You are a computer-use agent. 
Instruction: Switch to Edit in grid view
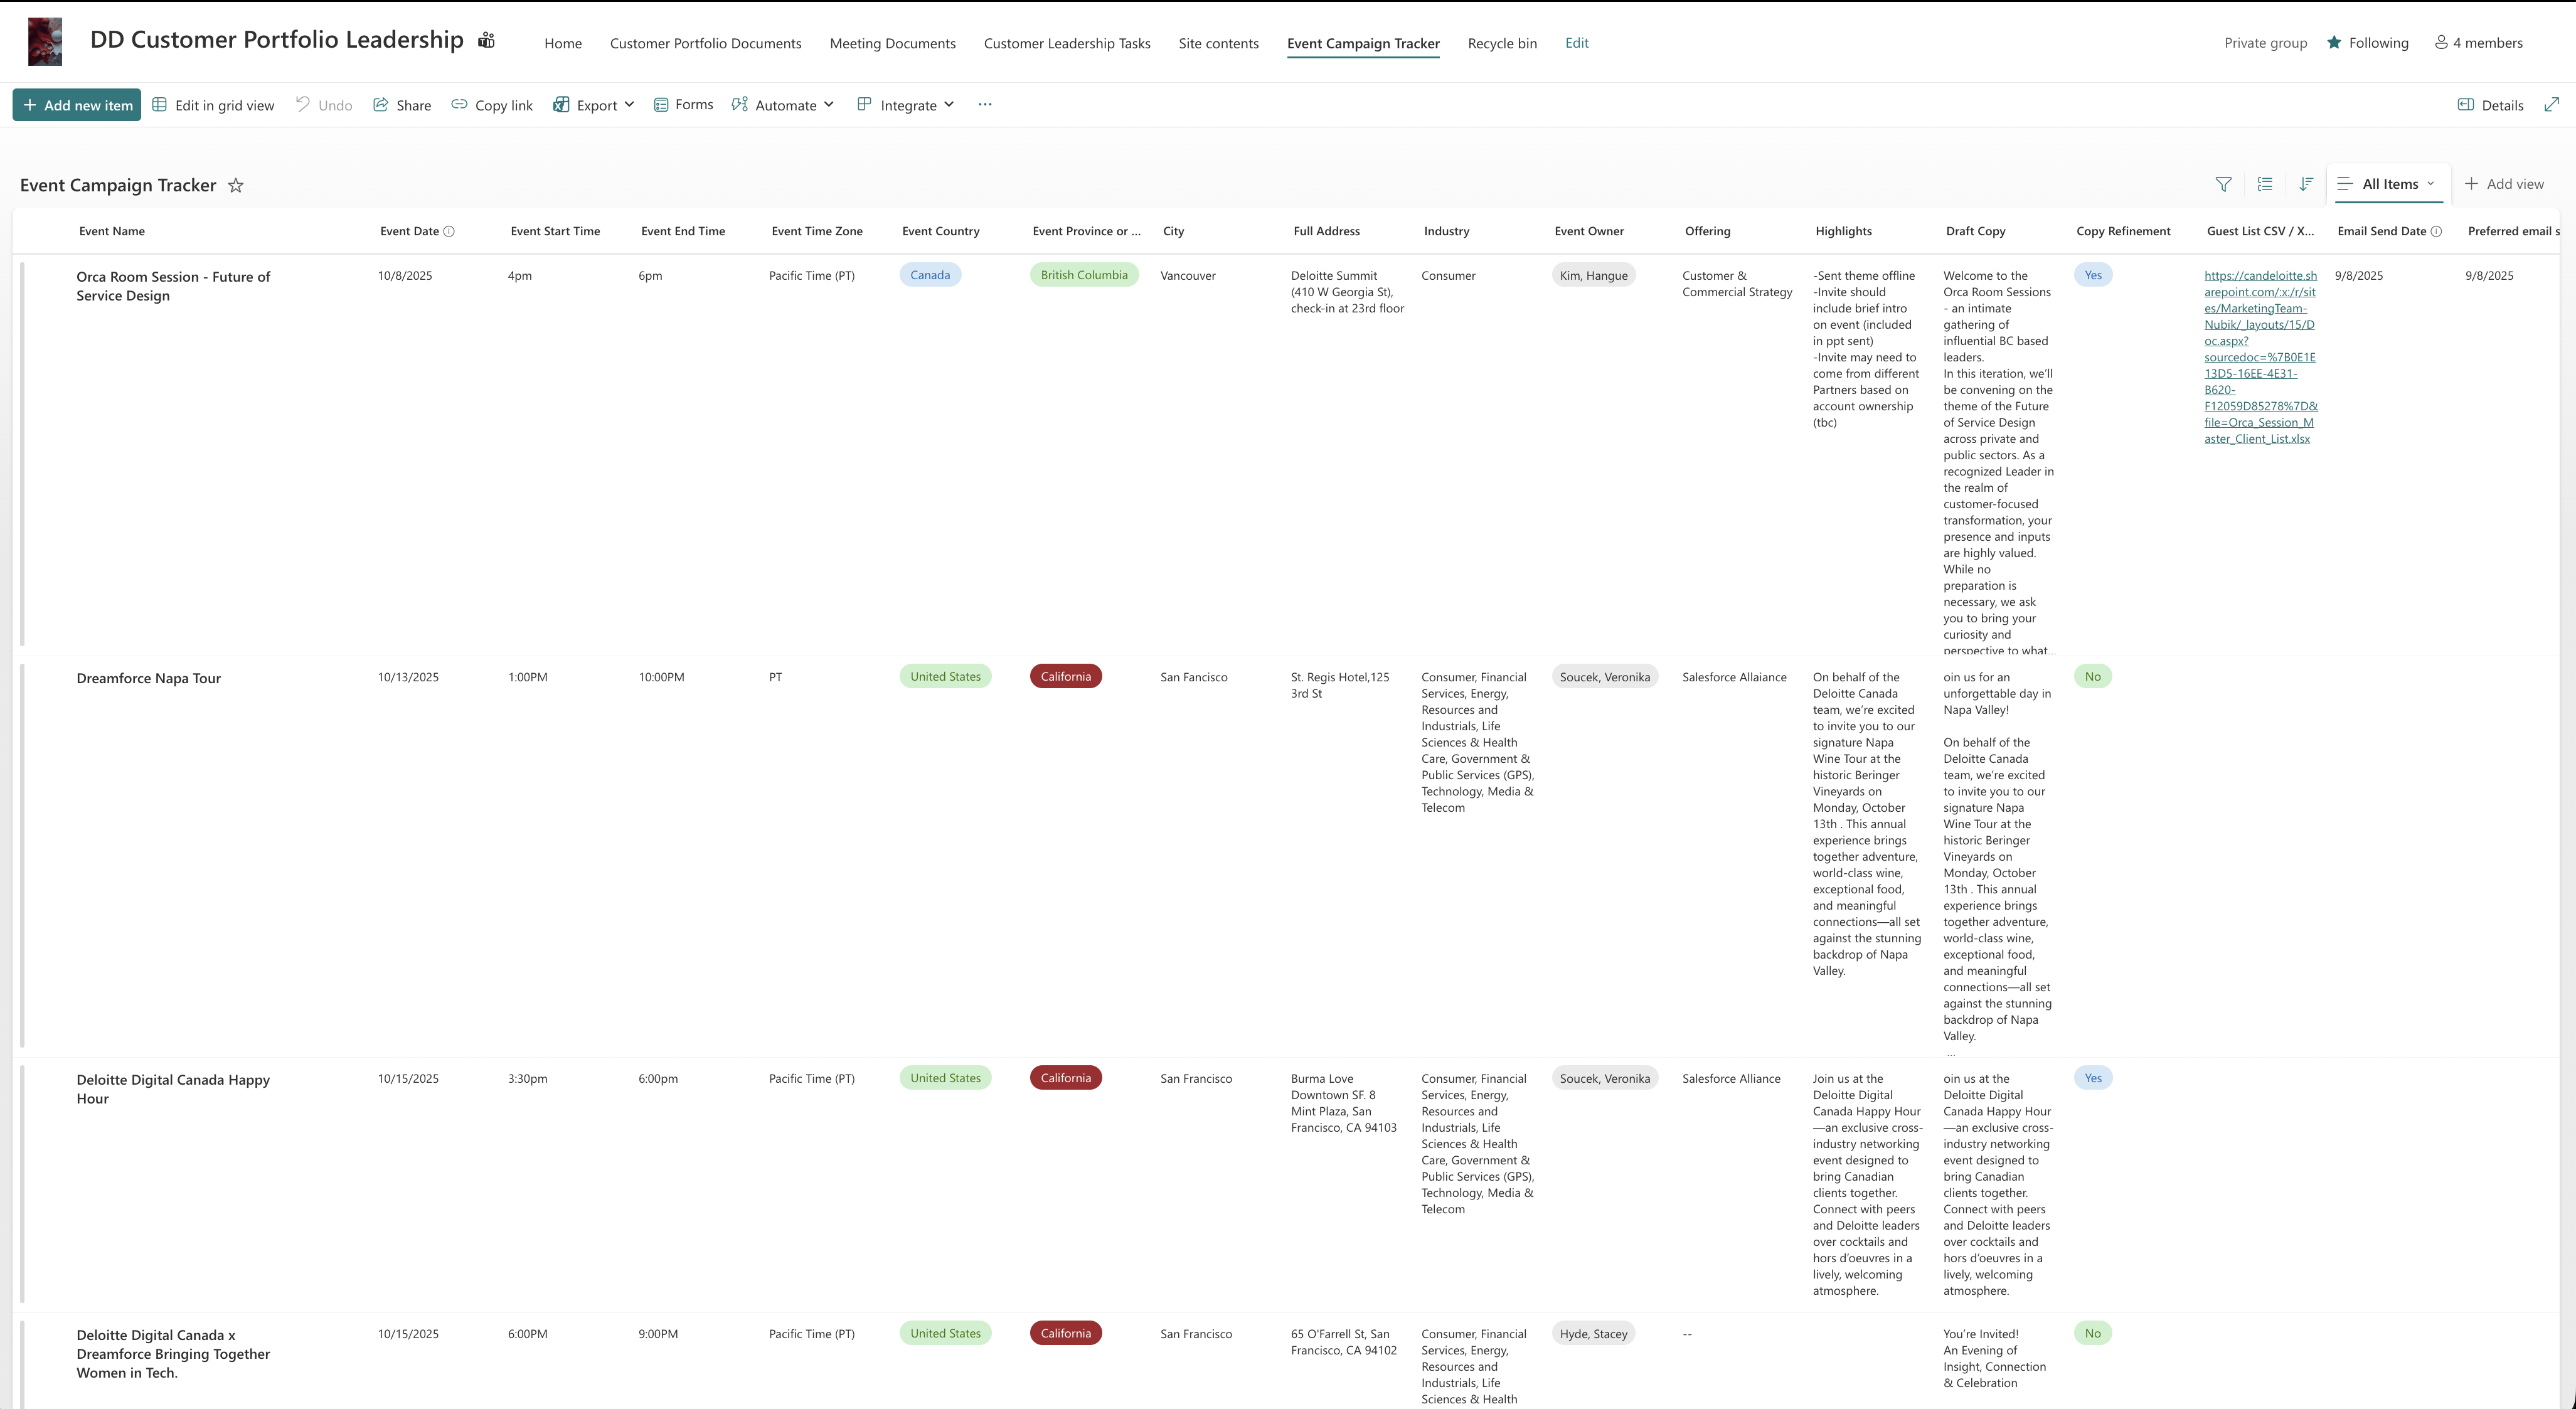(x=213, y=105)
